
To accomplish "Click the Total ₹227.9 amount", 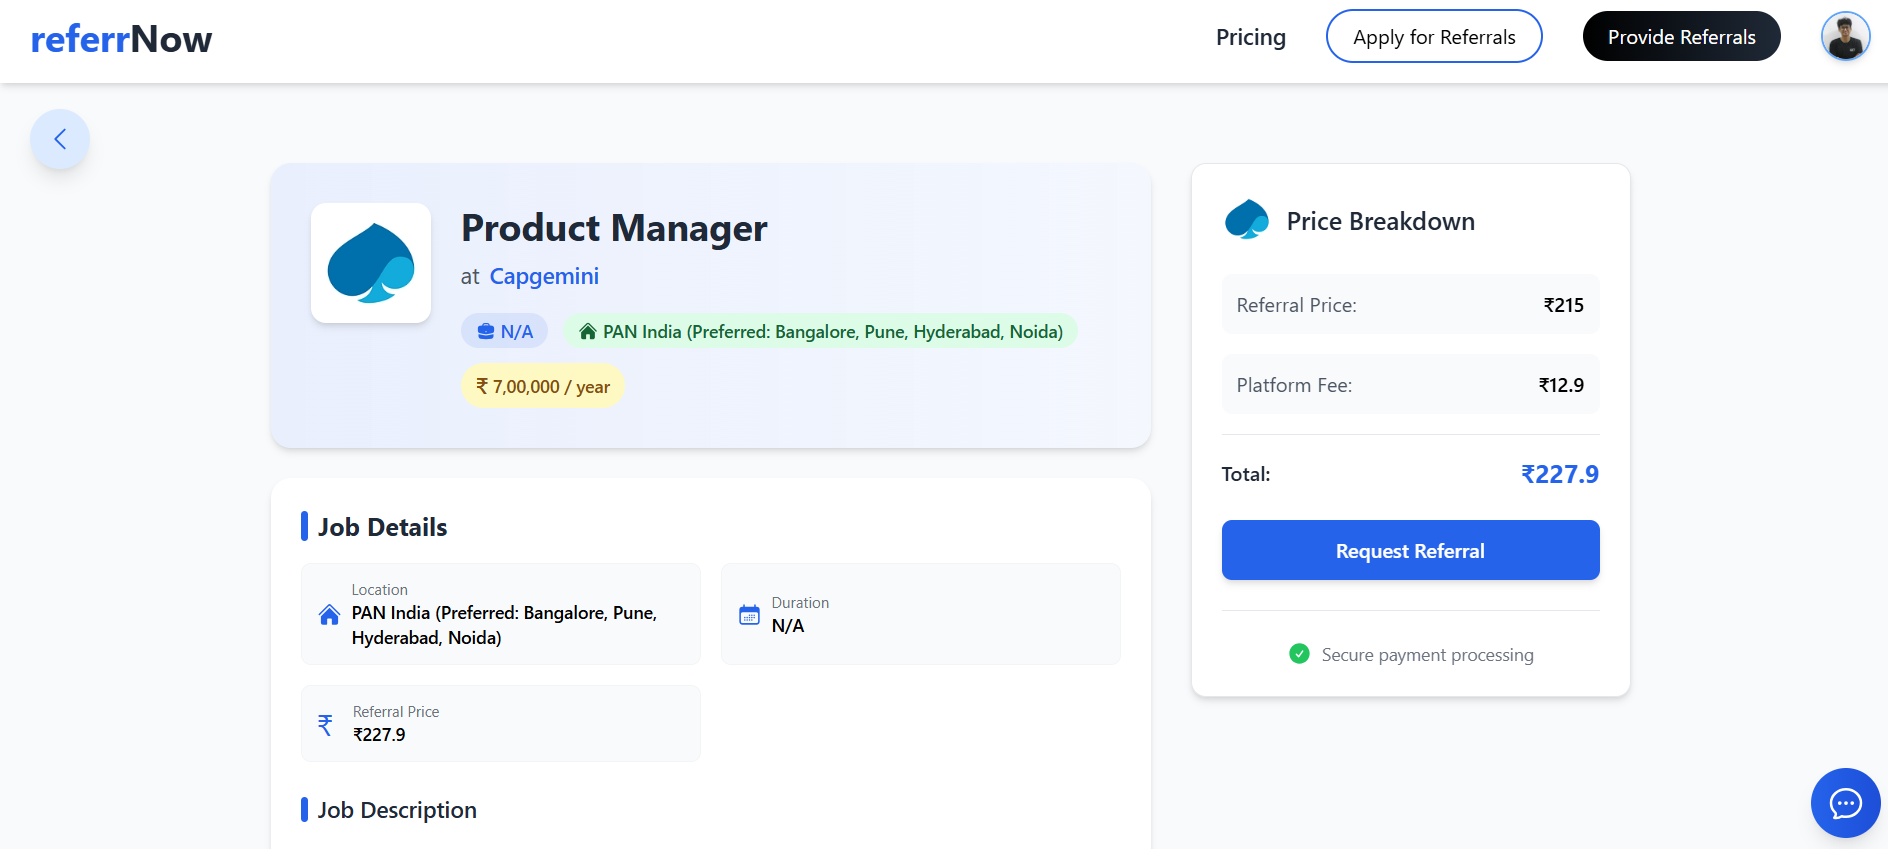I will [1559, 474].
